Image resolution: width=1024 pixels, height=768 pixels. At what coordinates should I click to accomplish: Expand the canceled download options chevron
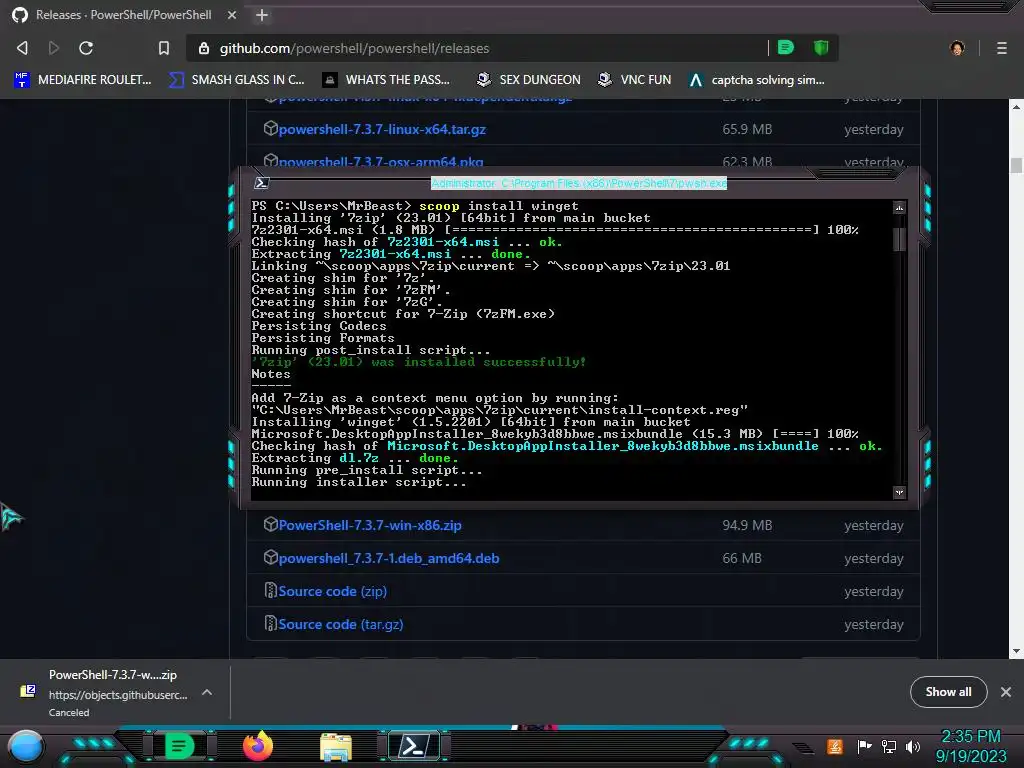pos(206,692)
